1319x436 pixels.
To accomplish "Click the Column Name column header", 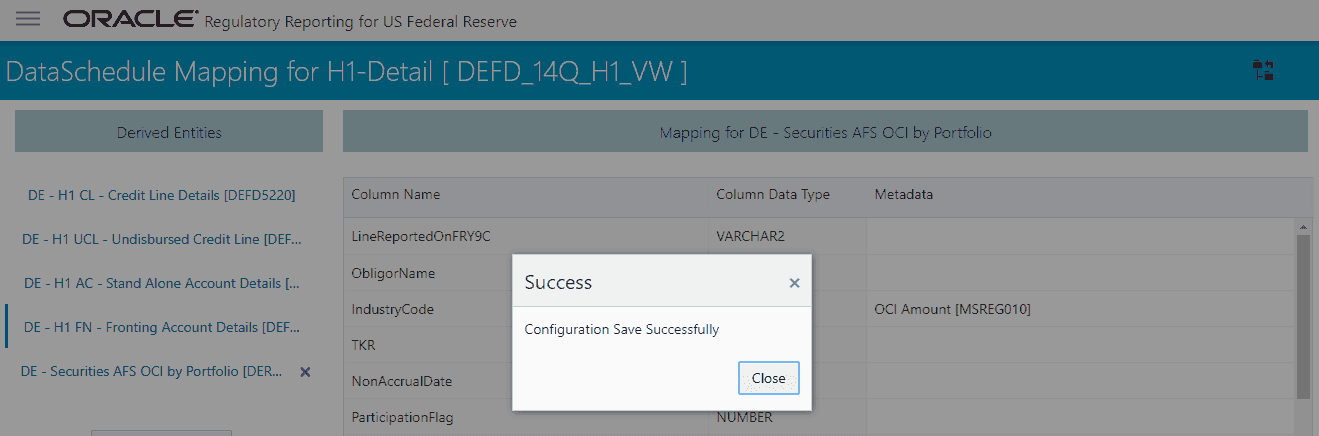I will pyautogui.click(x=396, y=195).
